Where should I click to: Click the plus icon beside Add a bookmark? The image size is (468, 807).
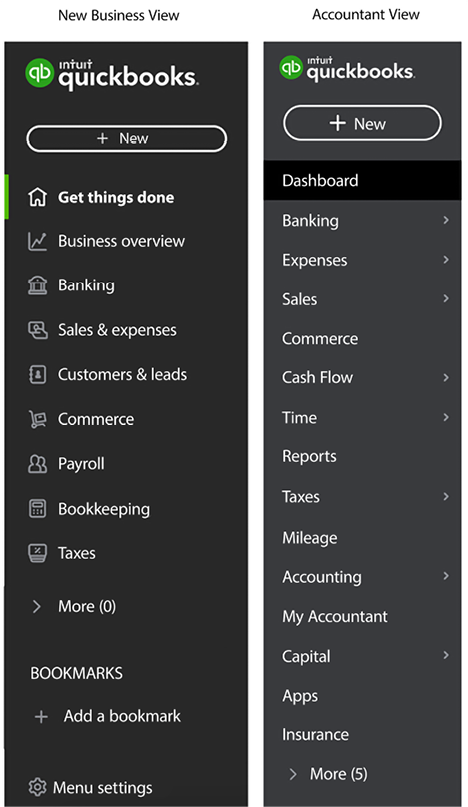(41, 716)
